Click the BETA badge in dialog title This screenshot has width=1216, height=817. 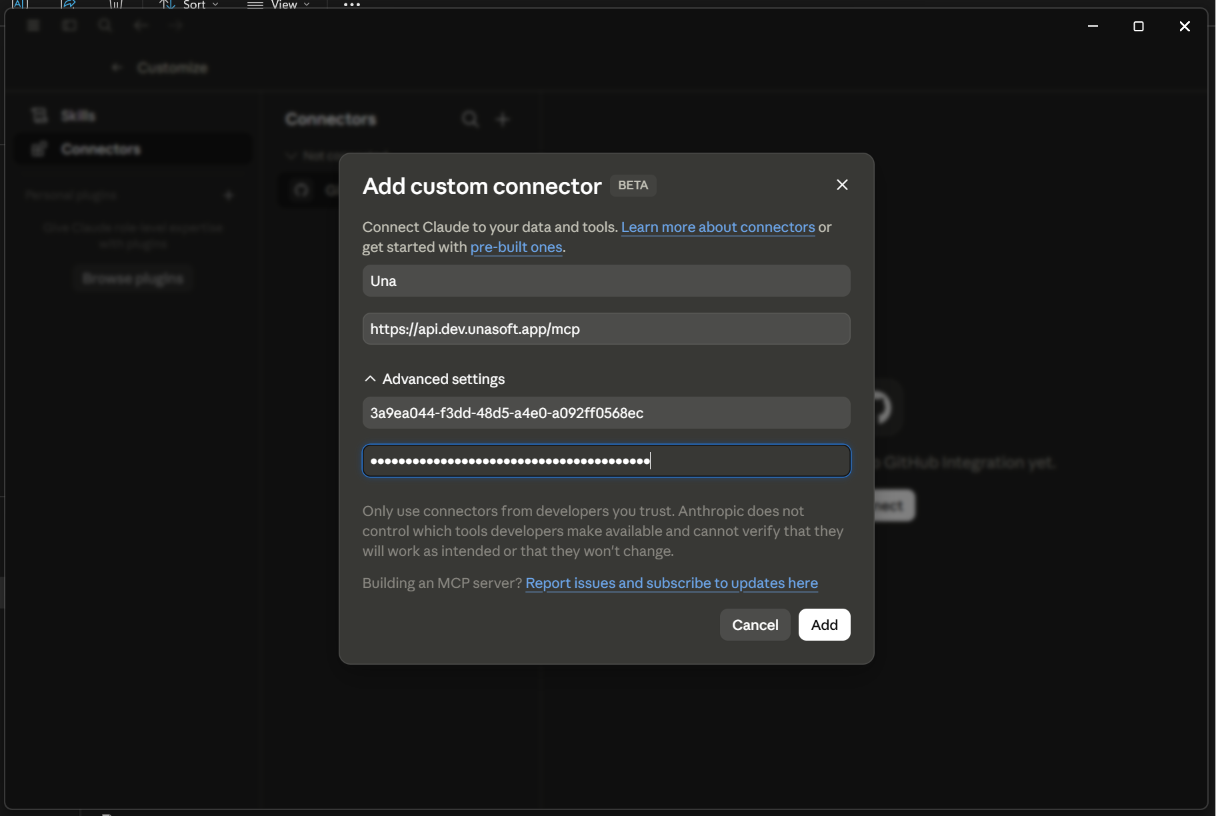click(x=633, y=185)
